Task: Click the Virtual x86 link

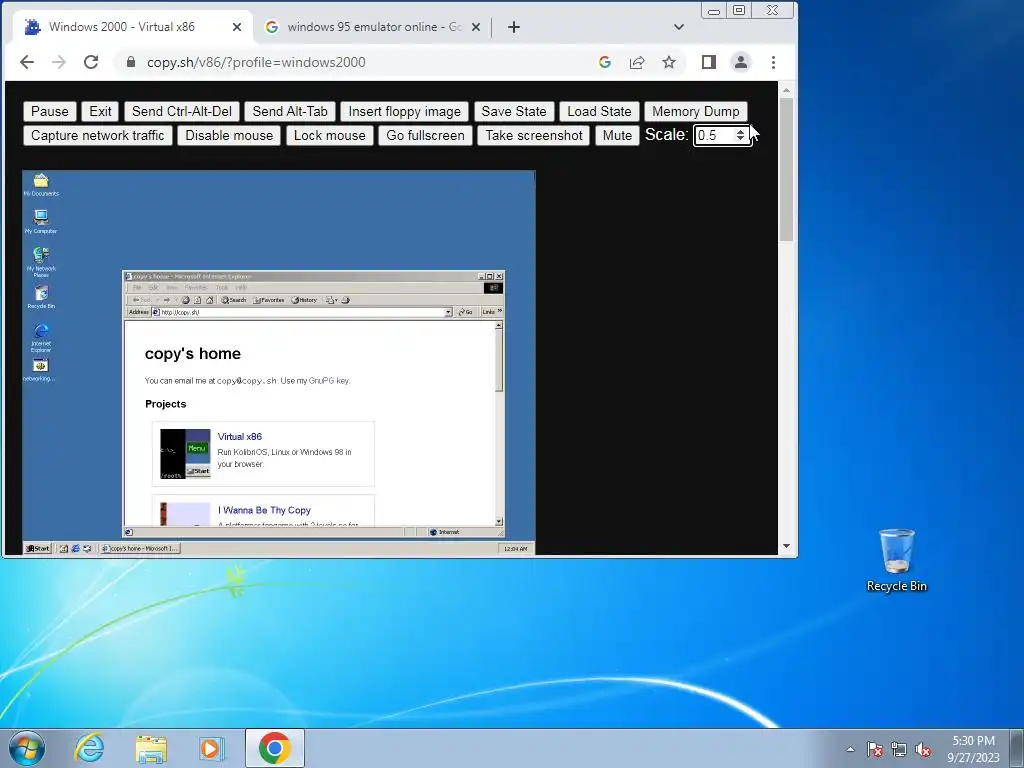Action: [x=240, y=436]
